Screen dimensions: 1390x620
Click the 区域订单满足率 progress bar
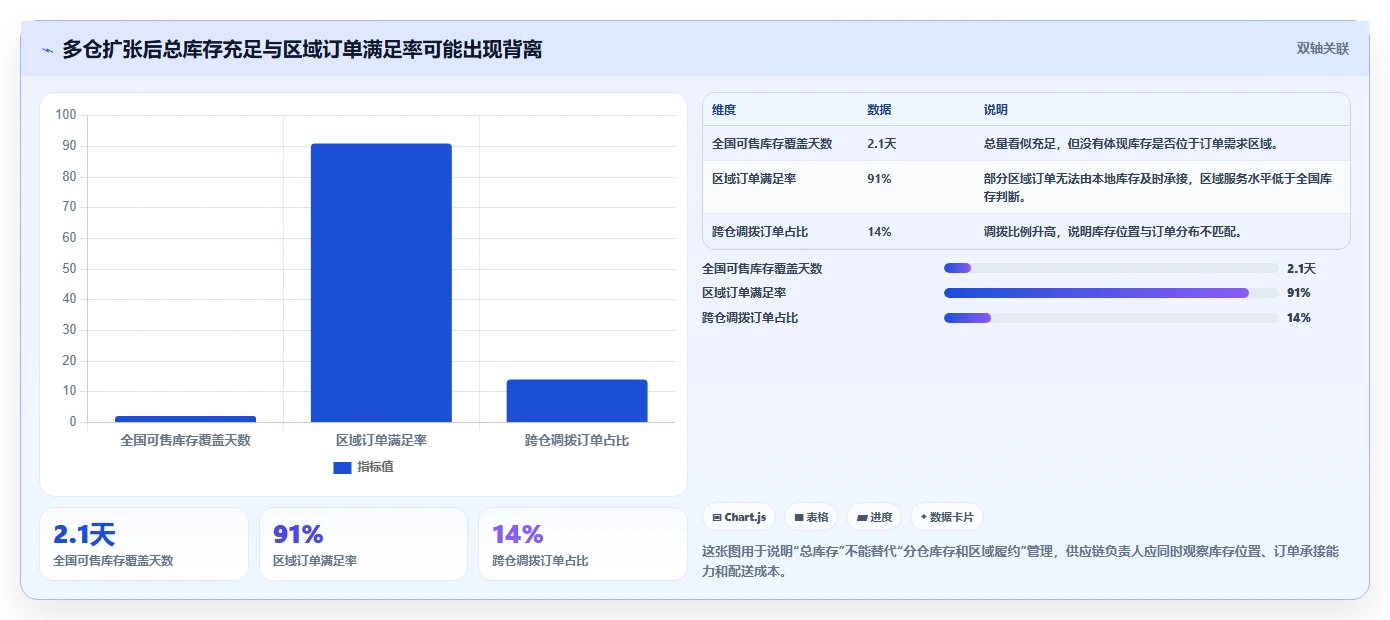pos(1111,293)
